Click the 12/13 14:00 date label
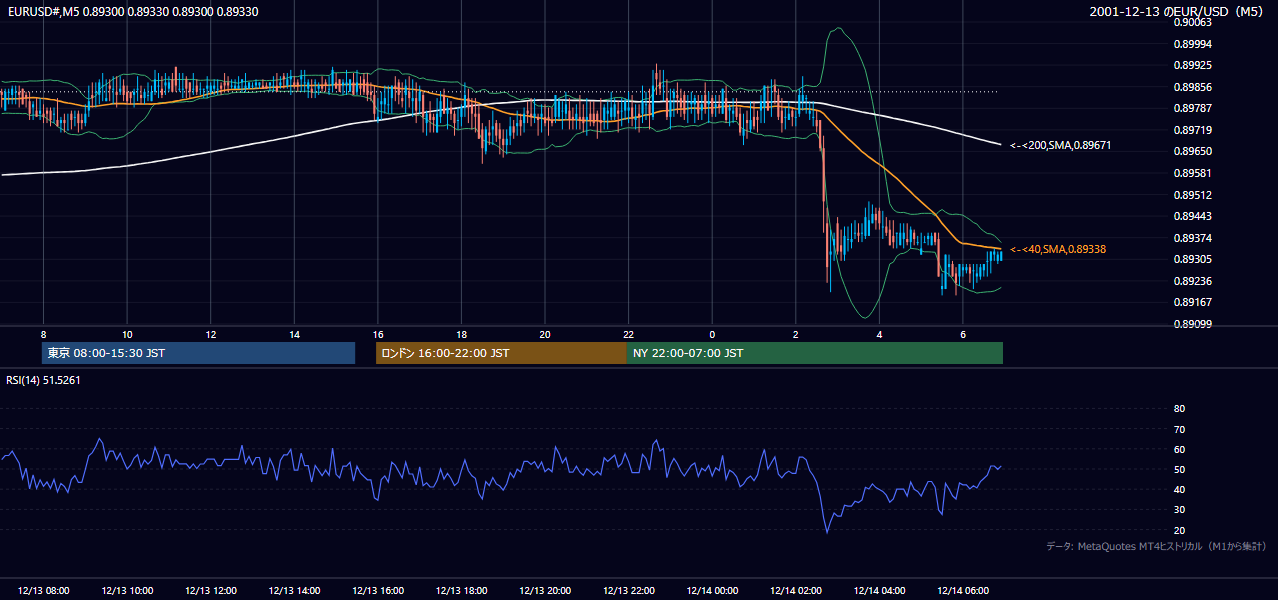The height and width of the screenshot is (600, 1278). pos(294,591)
